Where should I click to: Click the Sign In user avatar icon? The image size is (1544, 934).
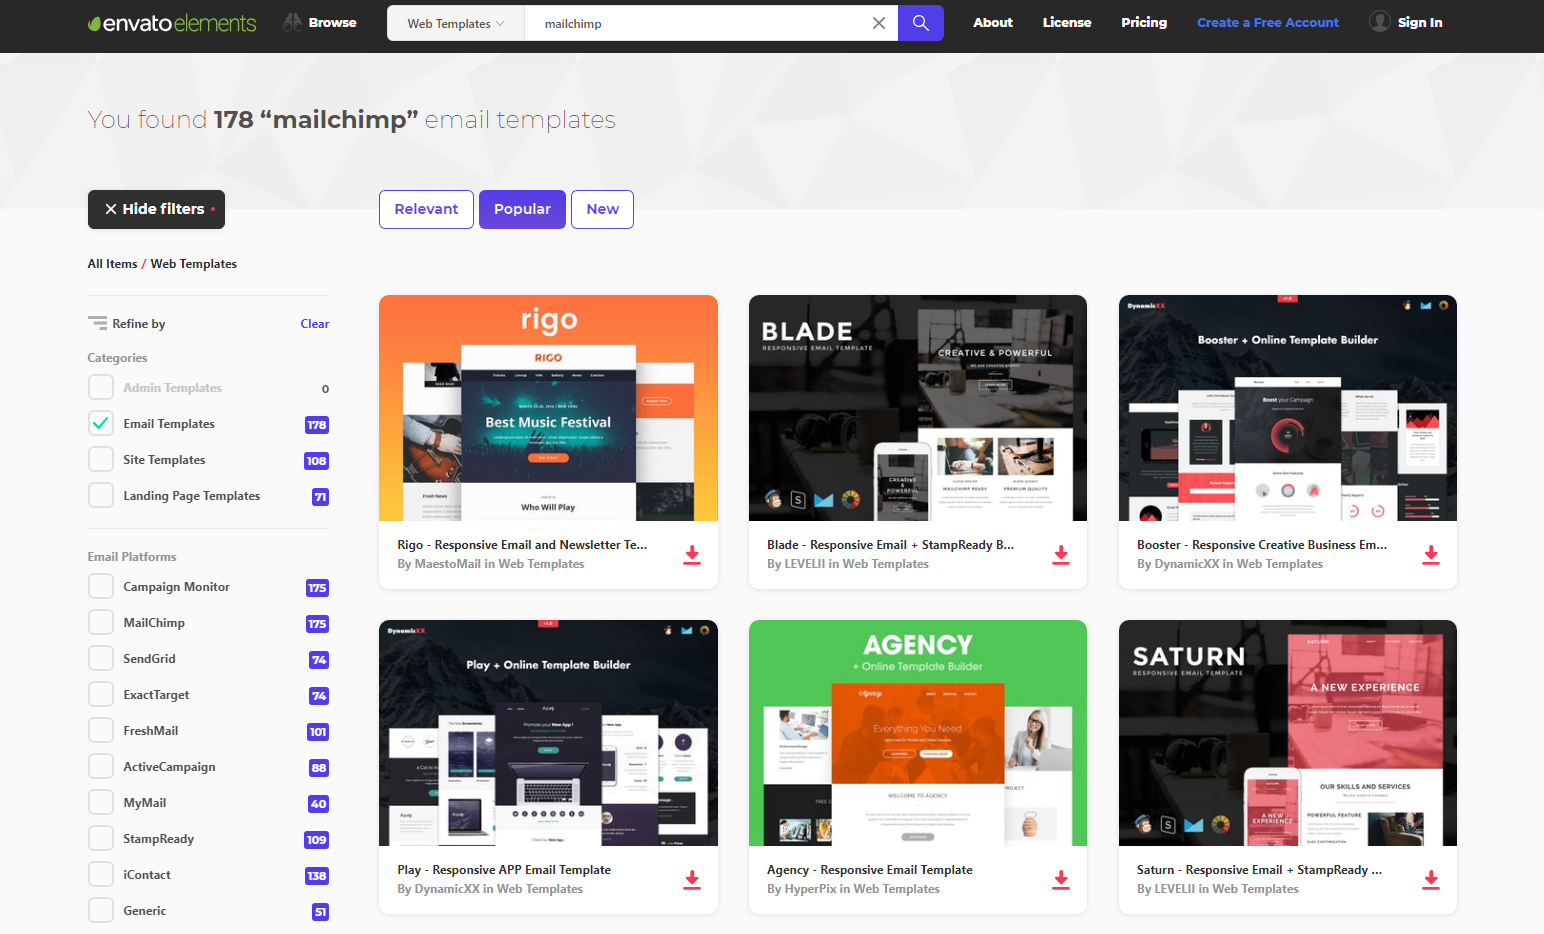coord(1380,21)
